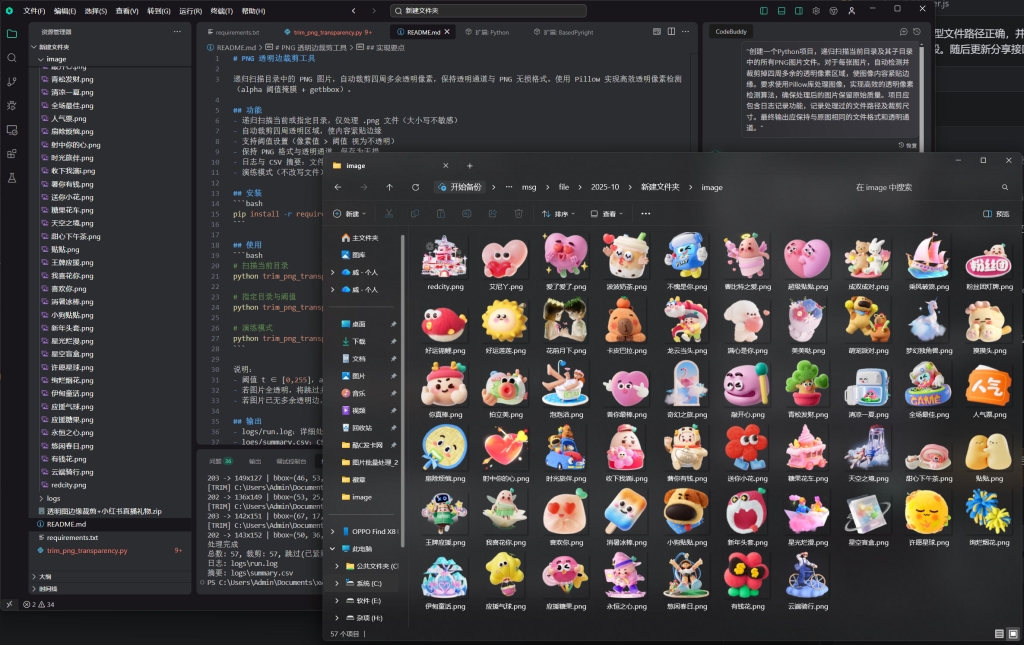Open the Search view in activity bar
The image size is (1024, 645).
click(x=12, y=57)
